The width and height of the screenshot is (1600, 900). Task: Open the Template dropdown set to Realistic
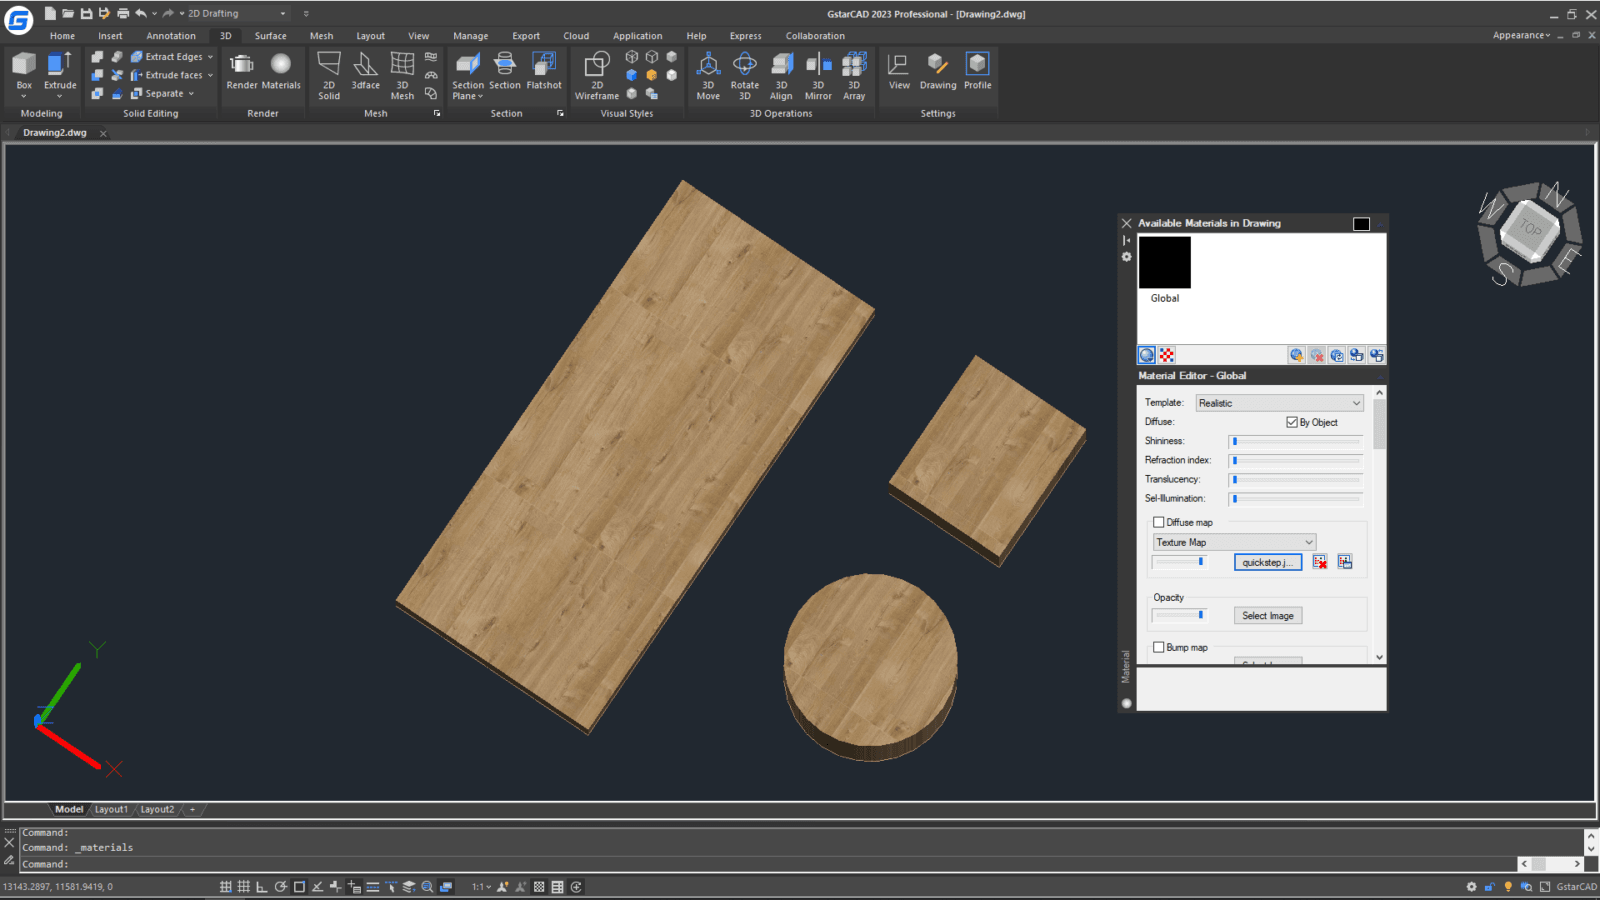click(x=1279, y=402)
